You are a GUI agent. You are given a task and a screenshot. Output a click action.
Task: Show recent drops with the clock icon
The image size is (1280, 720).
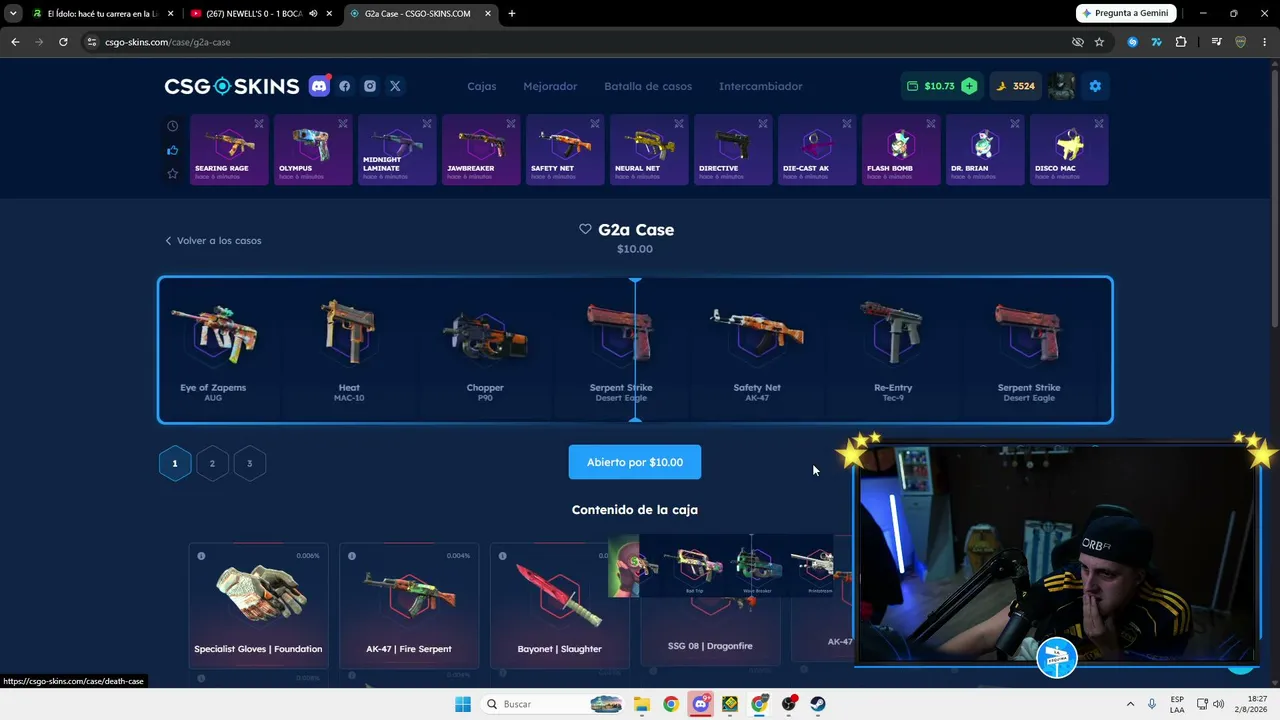(x=173, y=126)
